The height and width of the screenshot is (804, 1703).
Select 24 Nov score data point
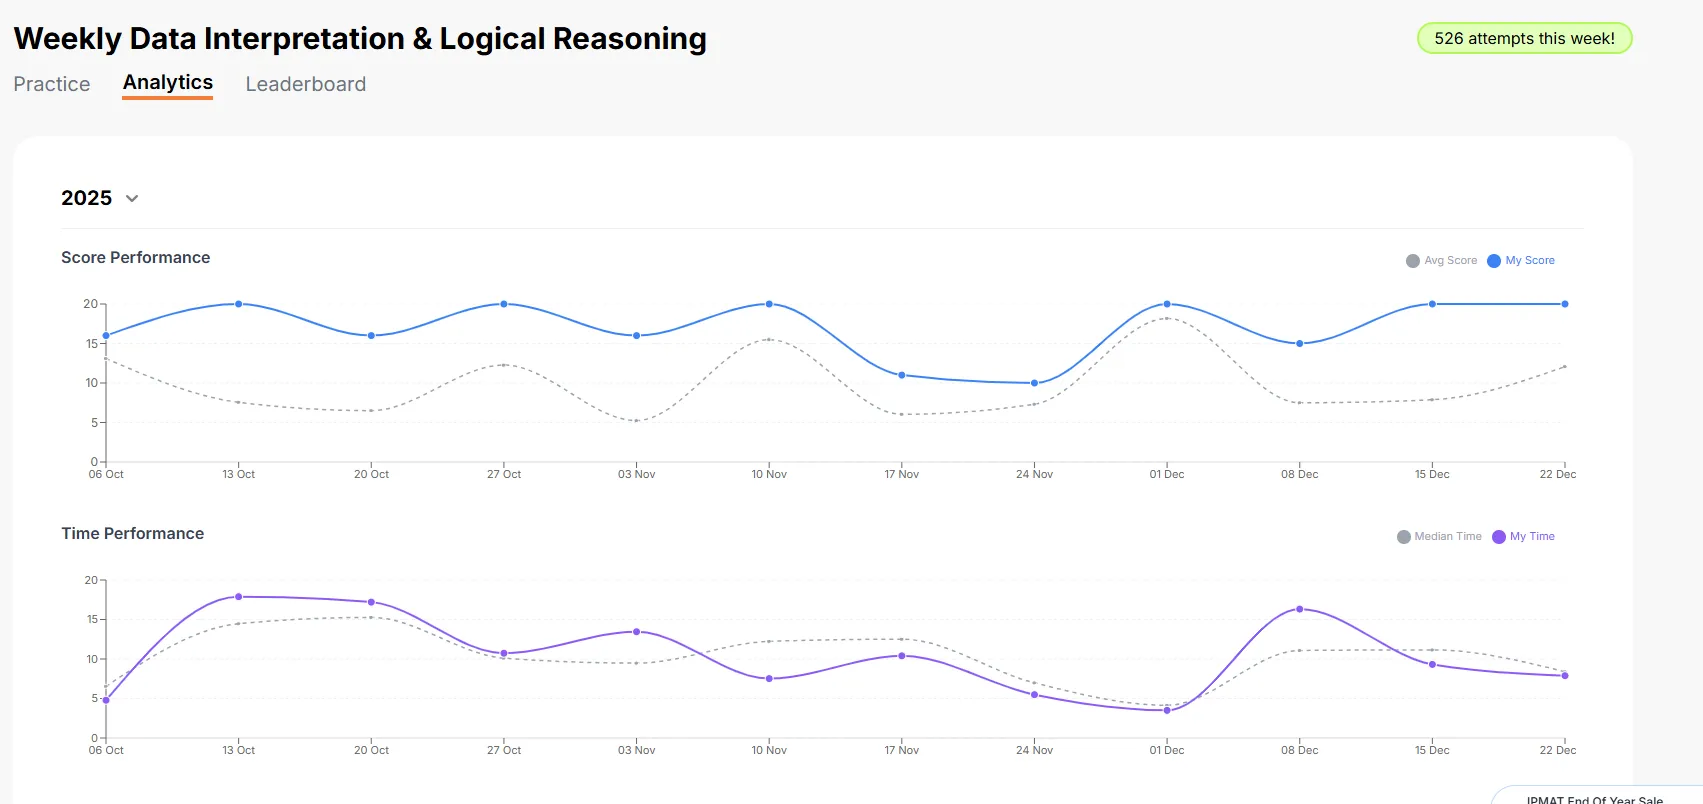(x=1034, y=383)
